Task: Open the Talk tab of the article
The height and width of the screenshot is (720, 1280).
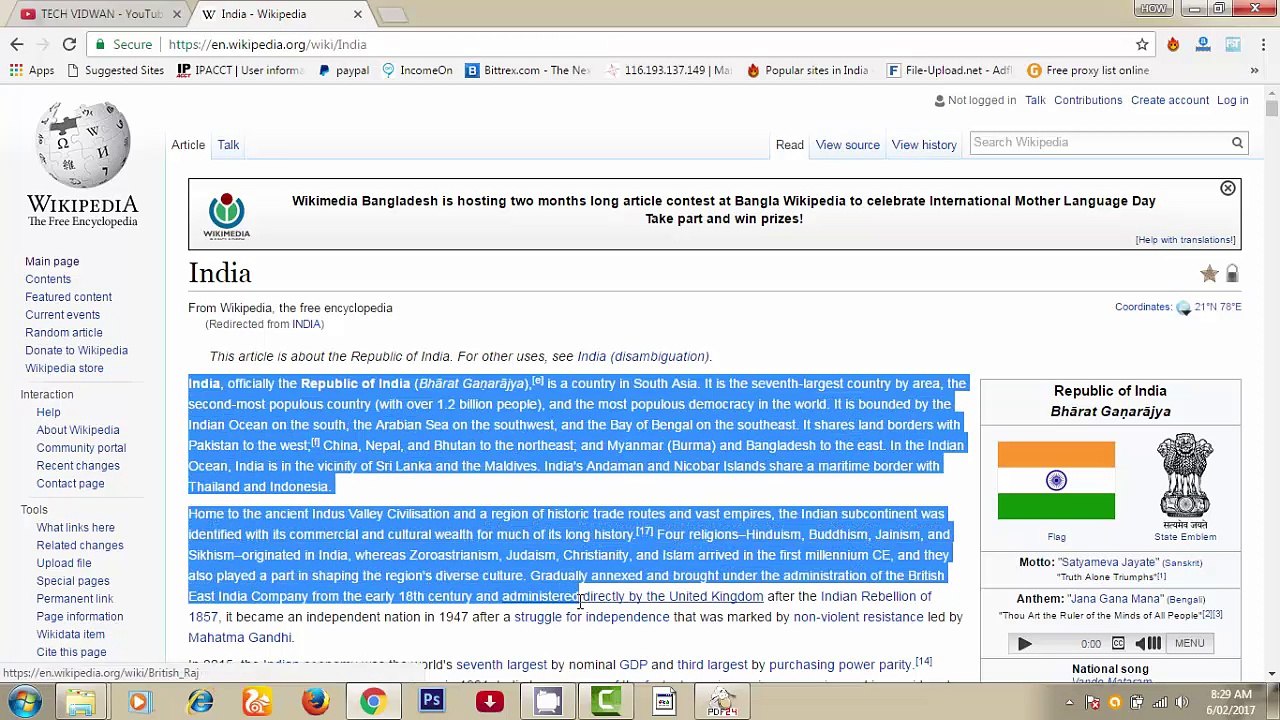Action: 228,145
